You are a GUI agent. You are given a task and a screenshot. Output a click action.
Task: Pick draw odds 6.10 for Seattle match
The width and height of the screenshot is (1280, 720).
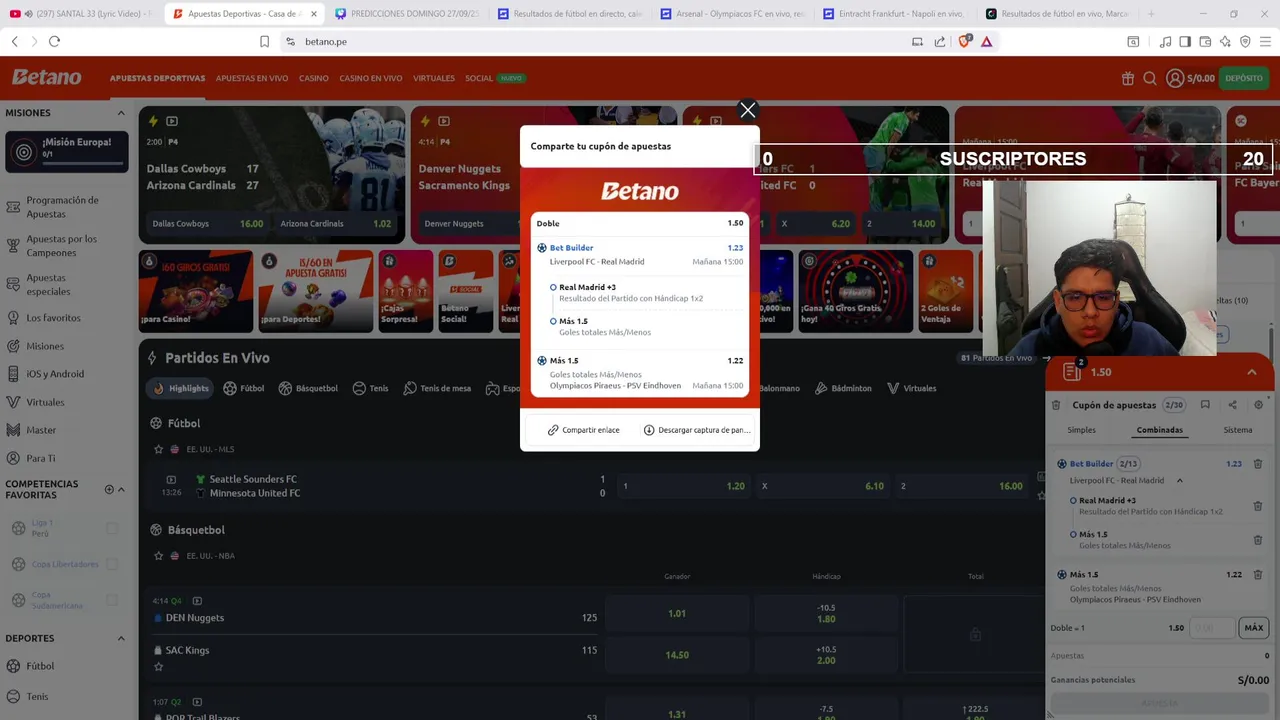point(822,486)
